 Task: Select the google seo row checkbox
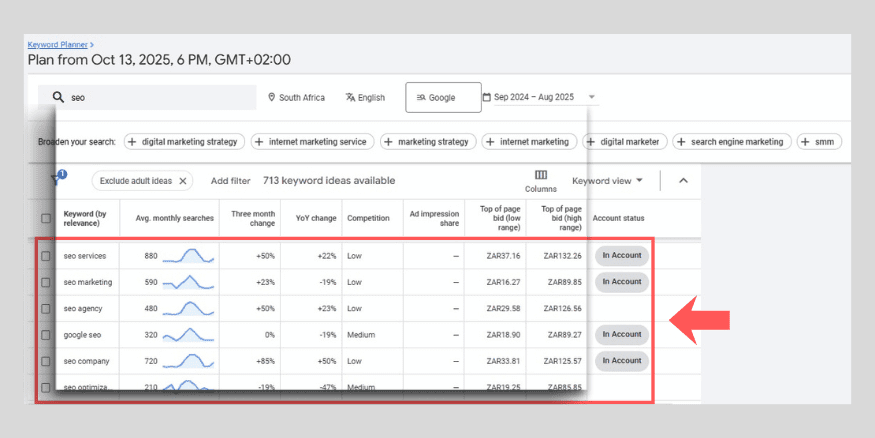pyautogui.click(x=46, y=334)
